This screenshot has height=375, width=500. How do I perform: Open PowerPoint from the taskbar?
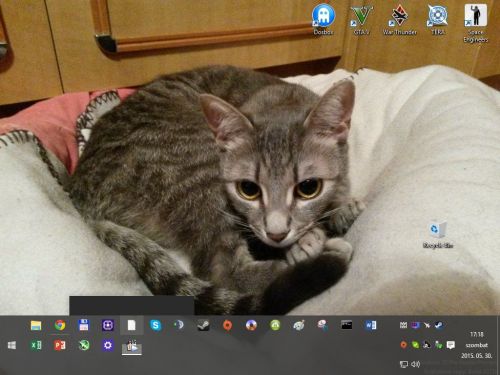(x=60, y=345)
